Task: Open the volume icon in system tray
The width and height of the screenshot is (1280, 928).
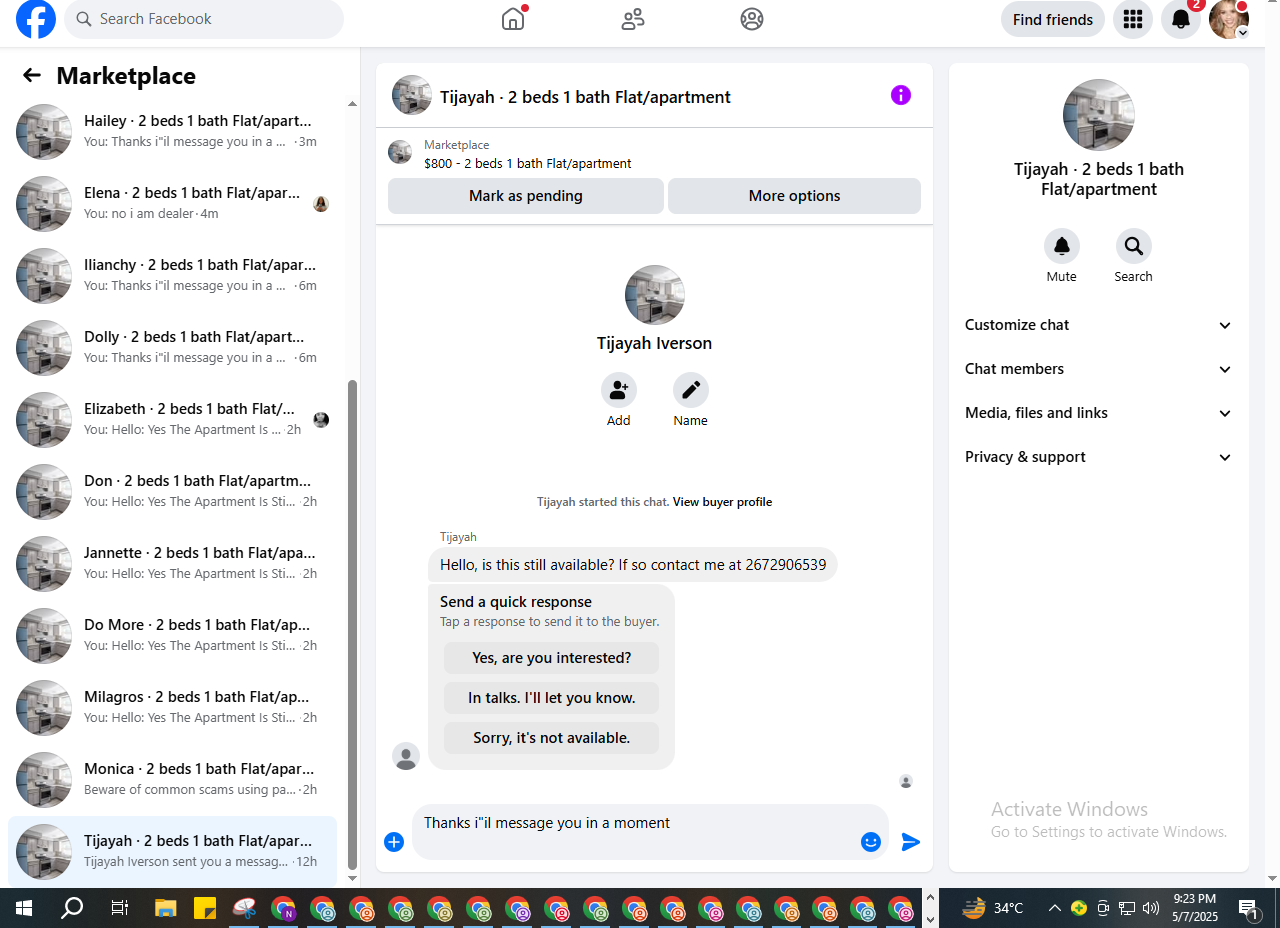Action: pos(1151,908)
